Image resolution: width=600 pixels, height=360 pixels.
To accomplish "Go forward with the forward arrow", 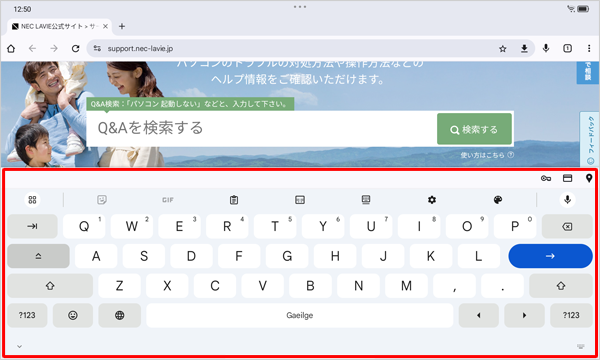I will click(x=54, y=49).
